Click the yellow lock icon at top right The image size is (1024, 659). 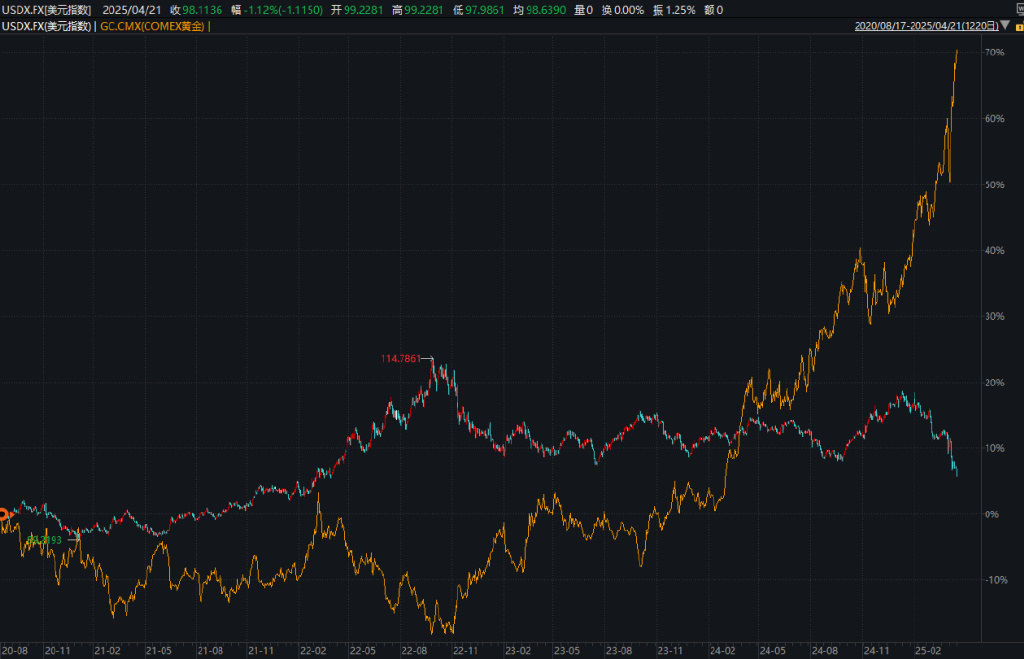point(1019,26)
